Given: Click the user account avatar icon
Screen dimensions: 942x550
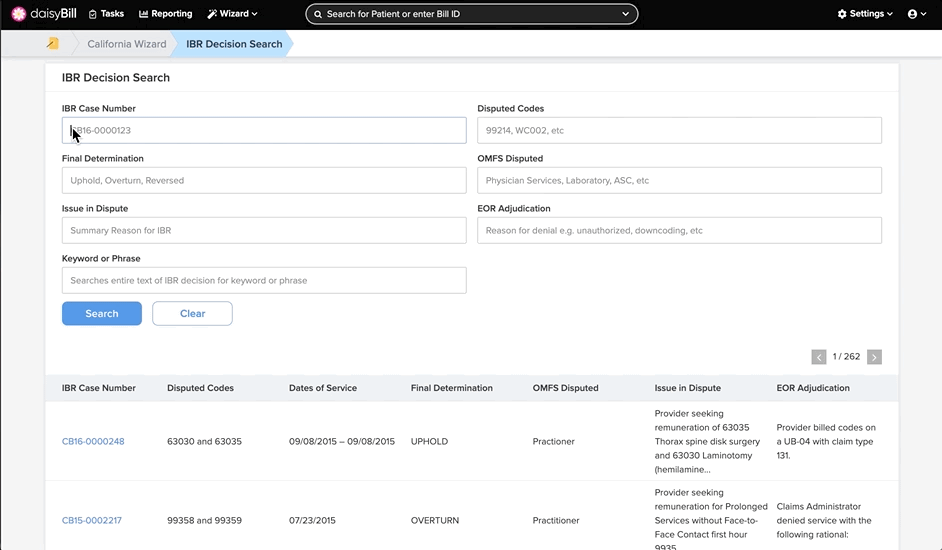Looking at the screenshot, I should 913,14.
